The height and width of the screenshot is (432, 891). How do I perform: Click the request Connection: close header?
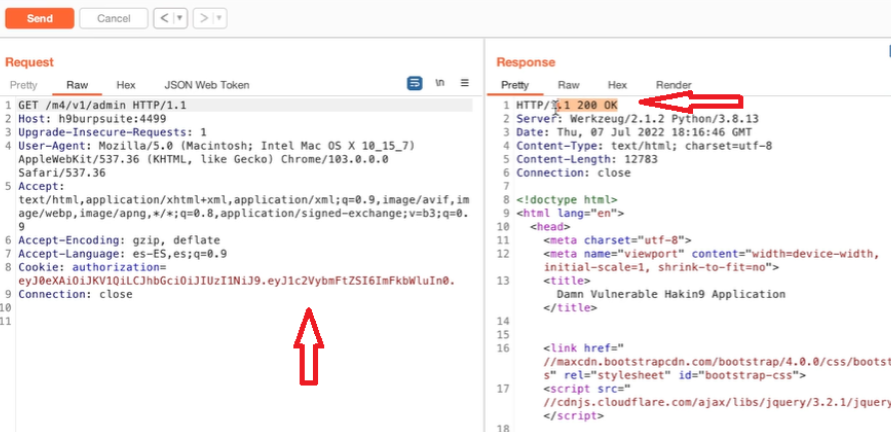pyautogui.click(x=75, y=294)
